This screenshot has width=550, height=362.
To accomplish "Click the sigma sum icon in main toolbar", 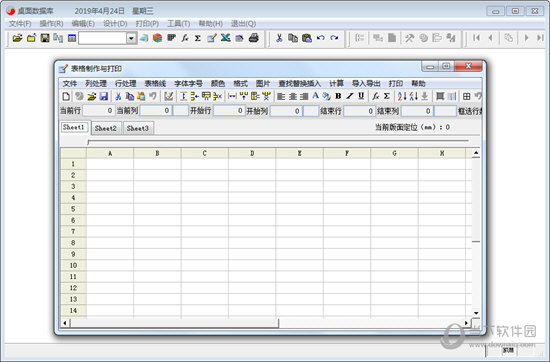I will (x=198, y=38).
